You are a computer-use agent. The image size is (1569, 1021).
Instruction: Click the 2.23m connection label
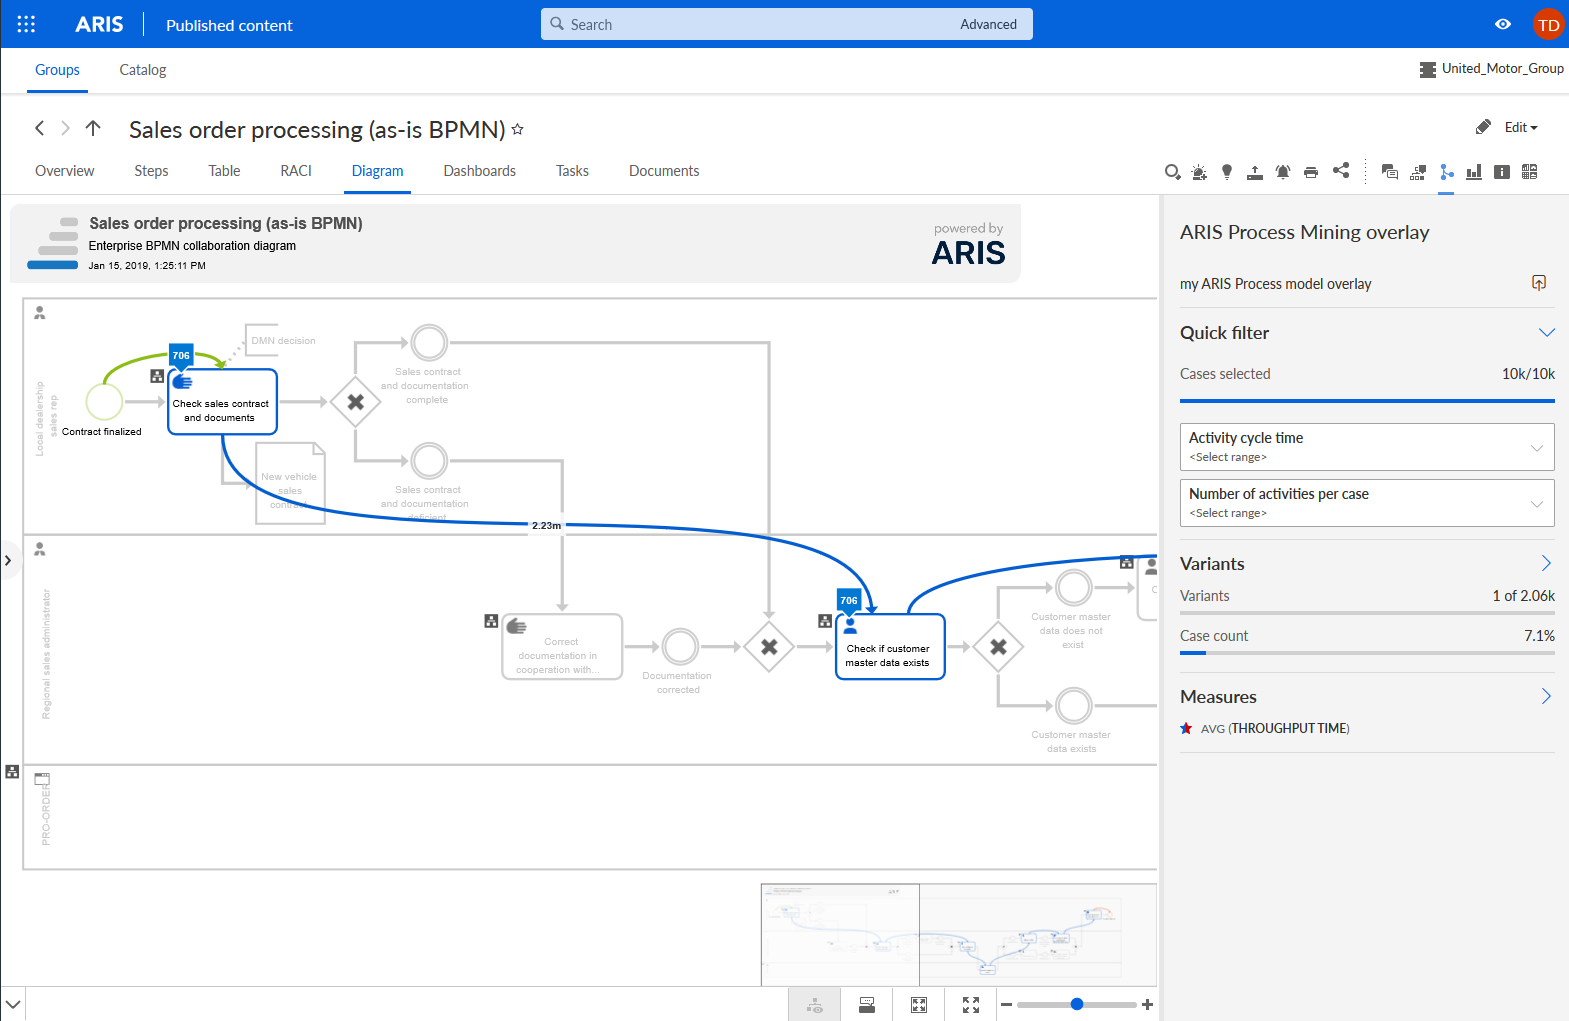pos(546,525)
